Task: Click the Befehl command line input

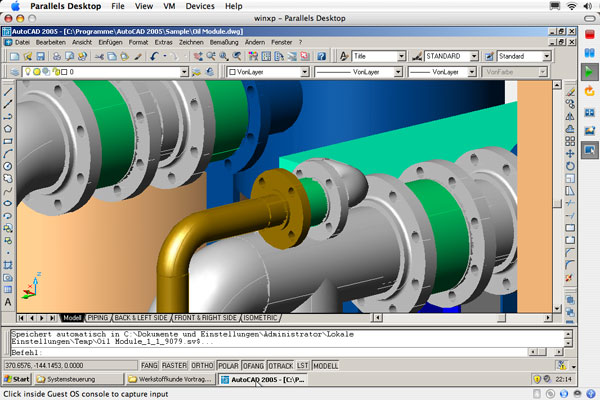Action: click(268, 352)
